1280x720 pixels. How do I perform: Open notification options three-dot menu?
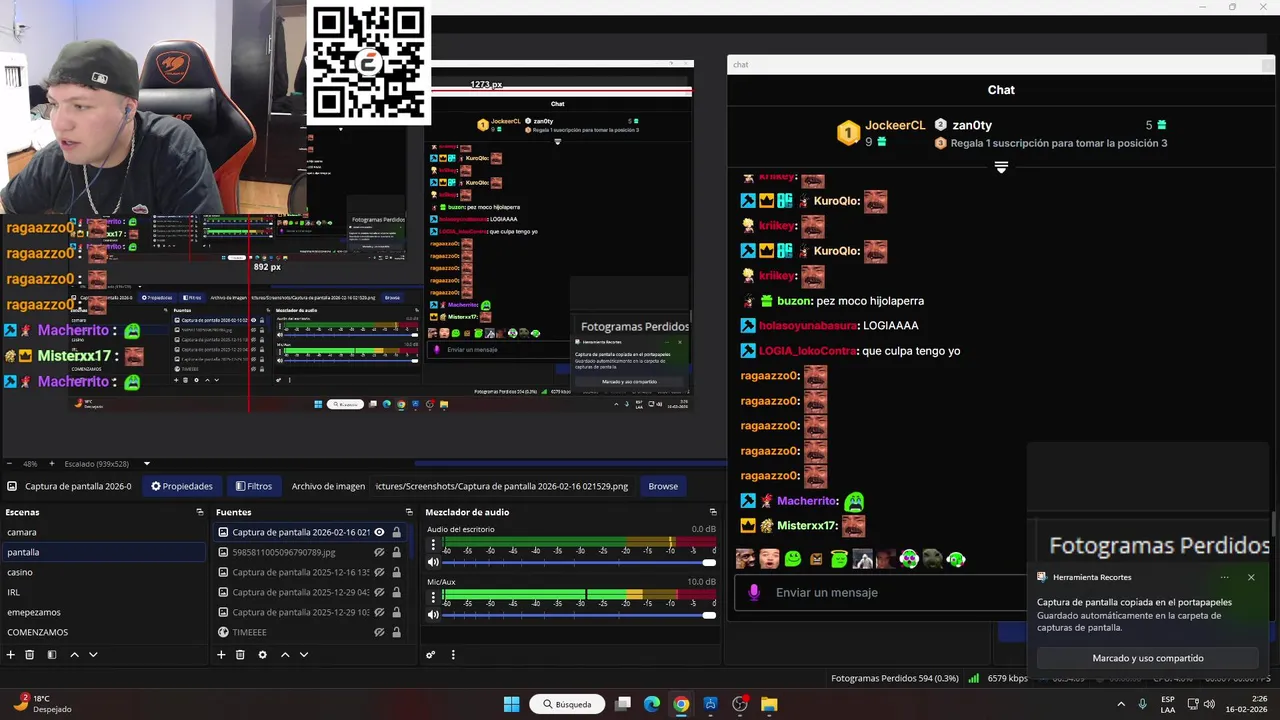click(1224, 577)
